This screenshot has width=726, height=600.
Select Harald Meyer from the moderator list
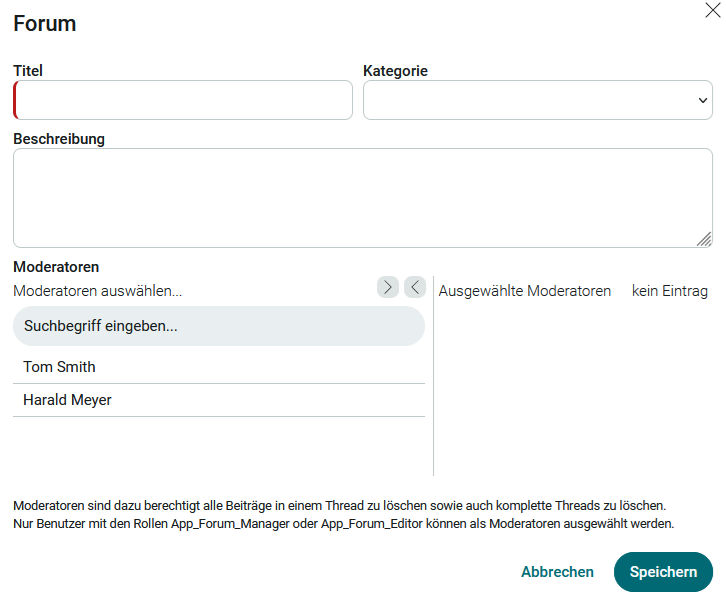[68, 400]
